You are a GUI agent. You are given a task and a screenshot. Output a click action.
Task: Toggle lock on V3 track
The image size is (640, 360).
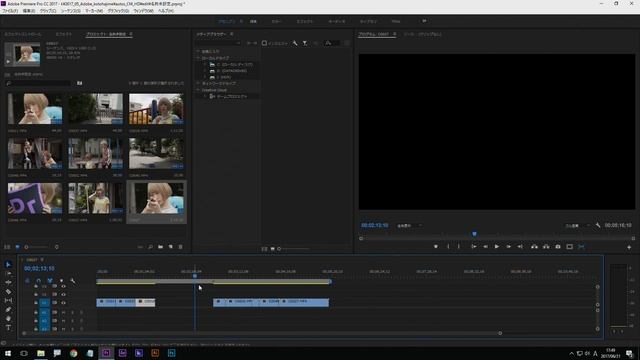(36, 287)
